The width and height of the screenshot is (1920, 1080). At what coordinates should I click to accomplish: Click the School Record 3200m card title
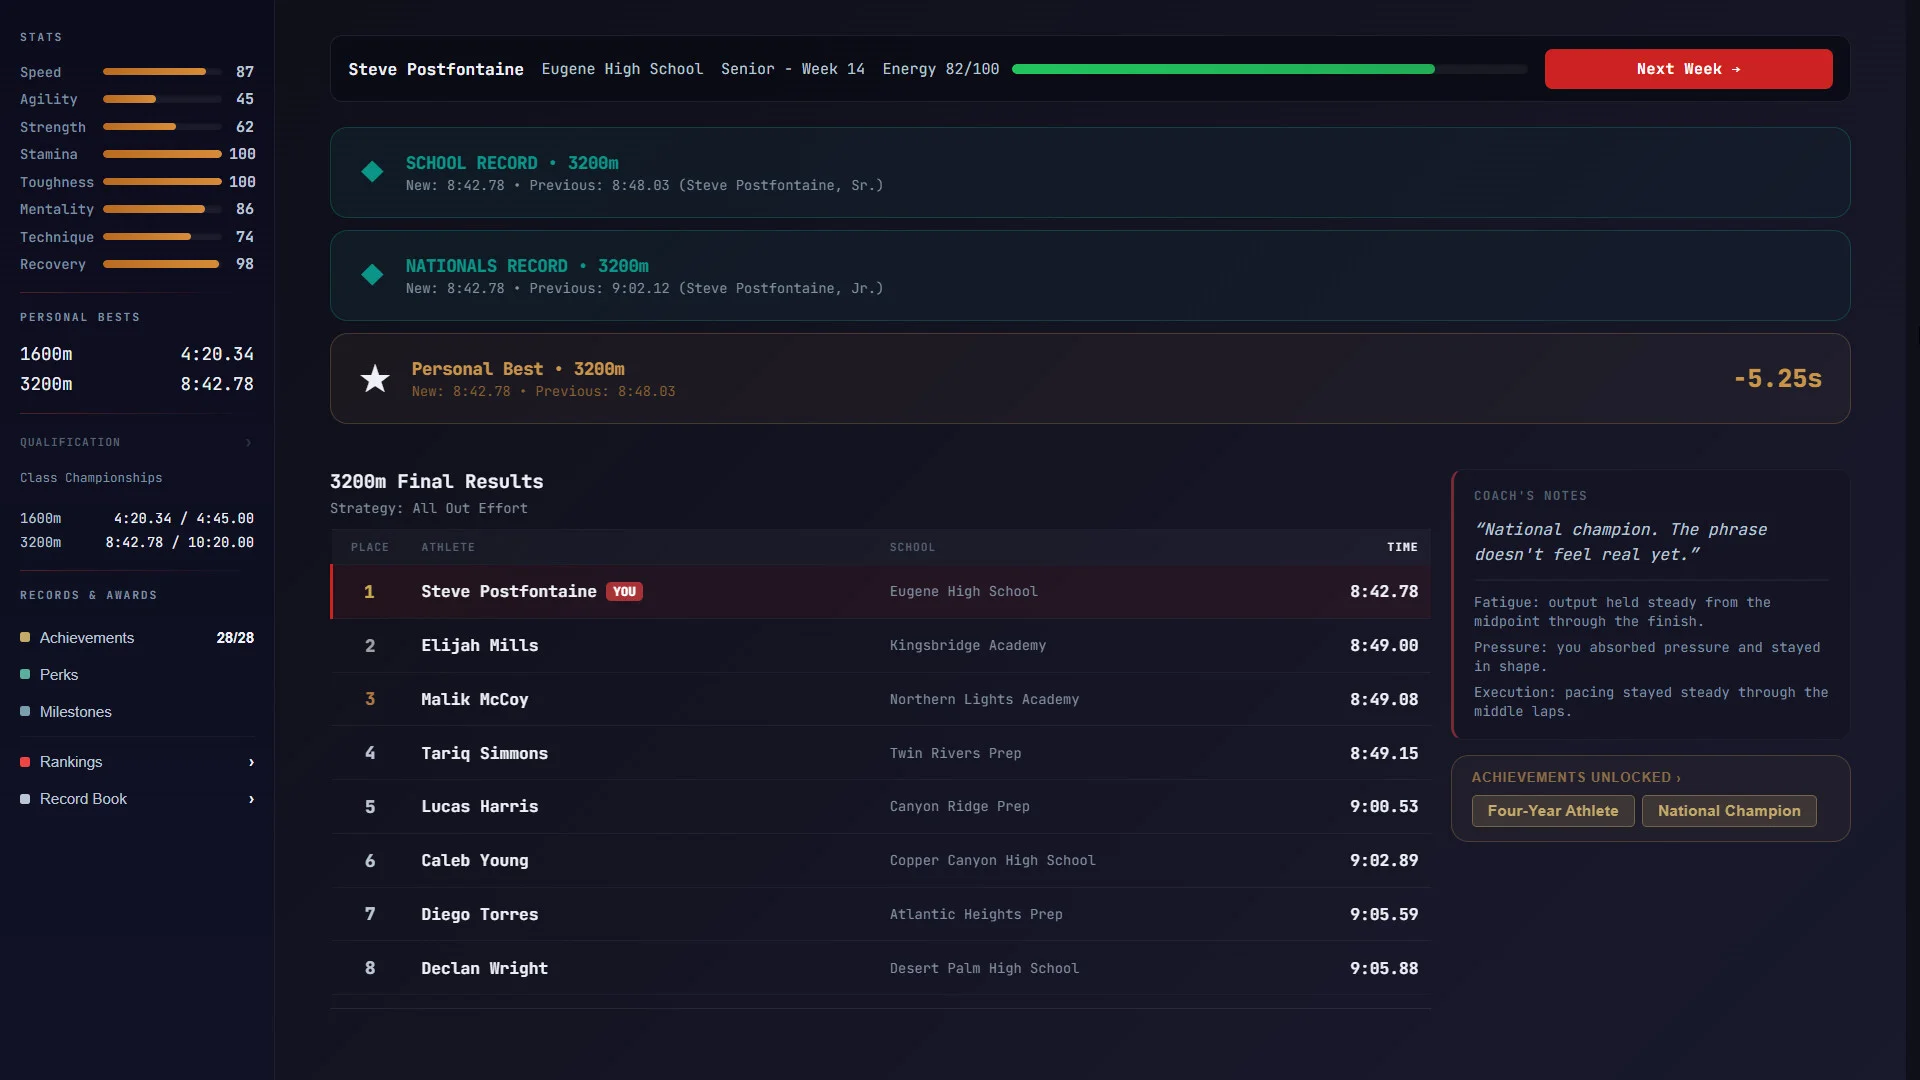512,163
